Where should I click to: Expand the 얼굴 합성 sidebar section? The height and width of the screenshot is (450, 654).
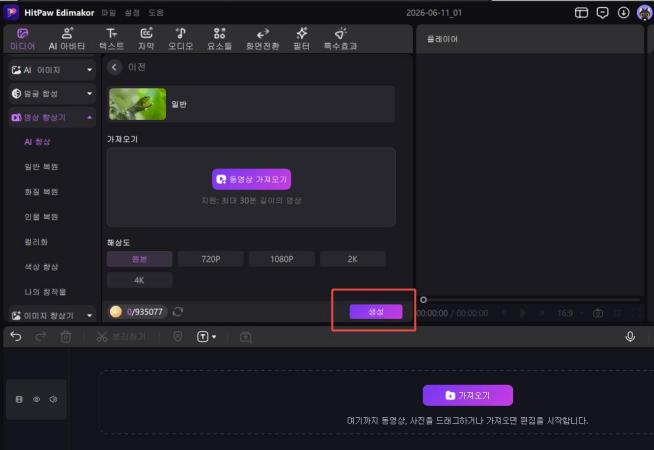[x=52, y=93]
